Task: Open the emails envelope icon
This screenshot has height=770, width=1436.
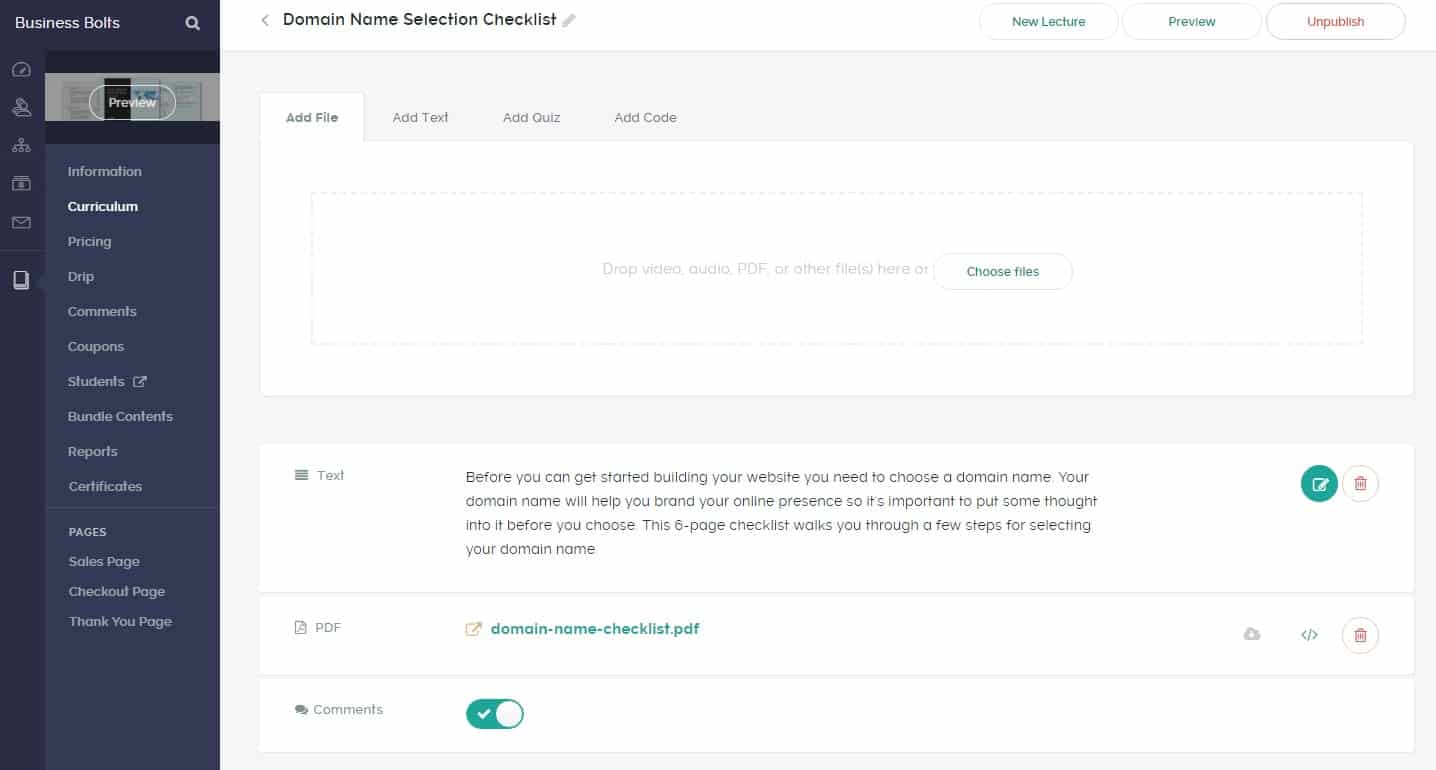Action: tap(21, 222)
